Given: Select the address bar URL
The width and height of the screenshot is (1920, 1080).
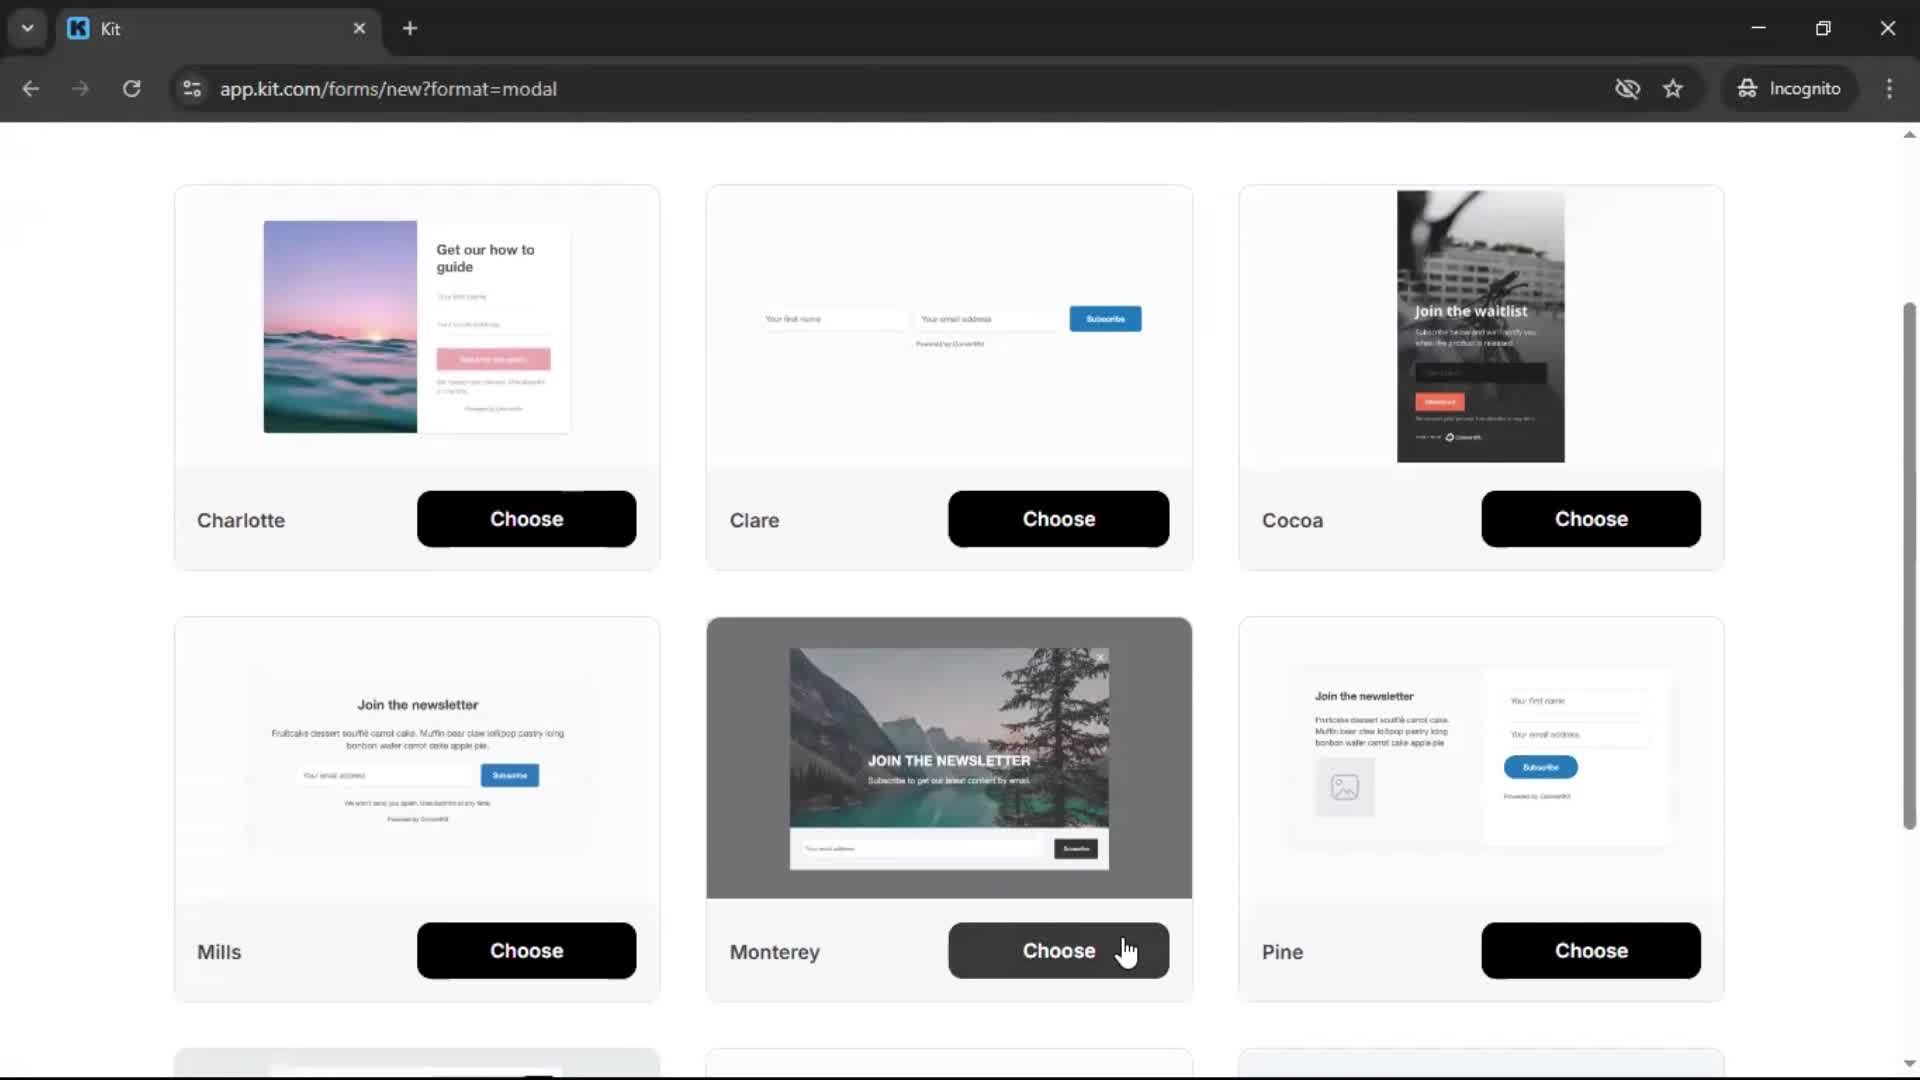Looking at the screenshot, I should tap(388, 88).
